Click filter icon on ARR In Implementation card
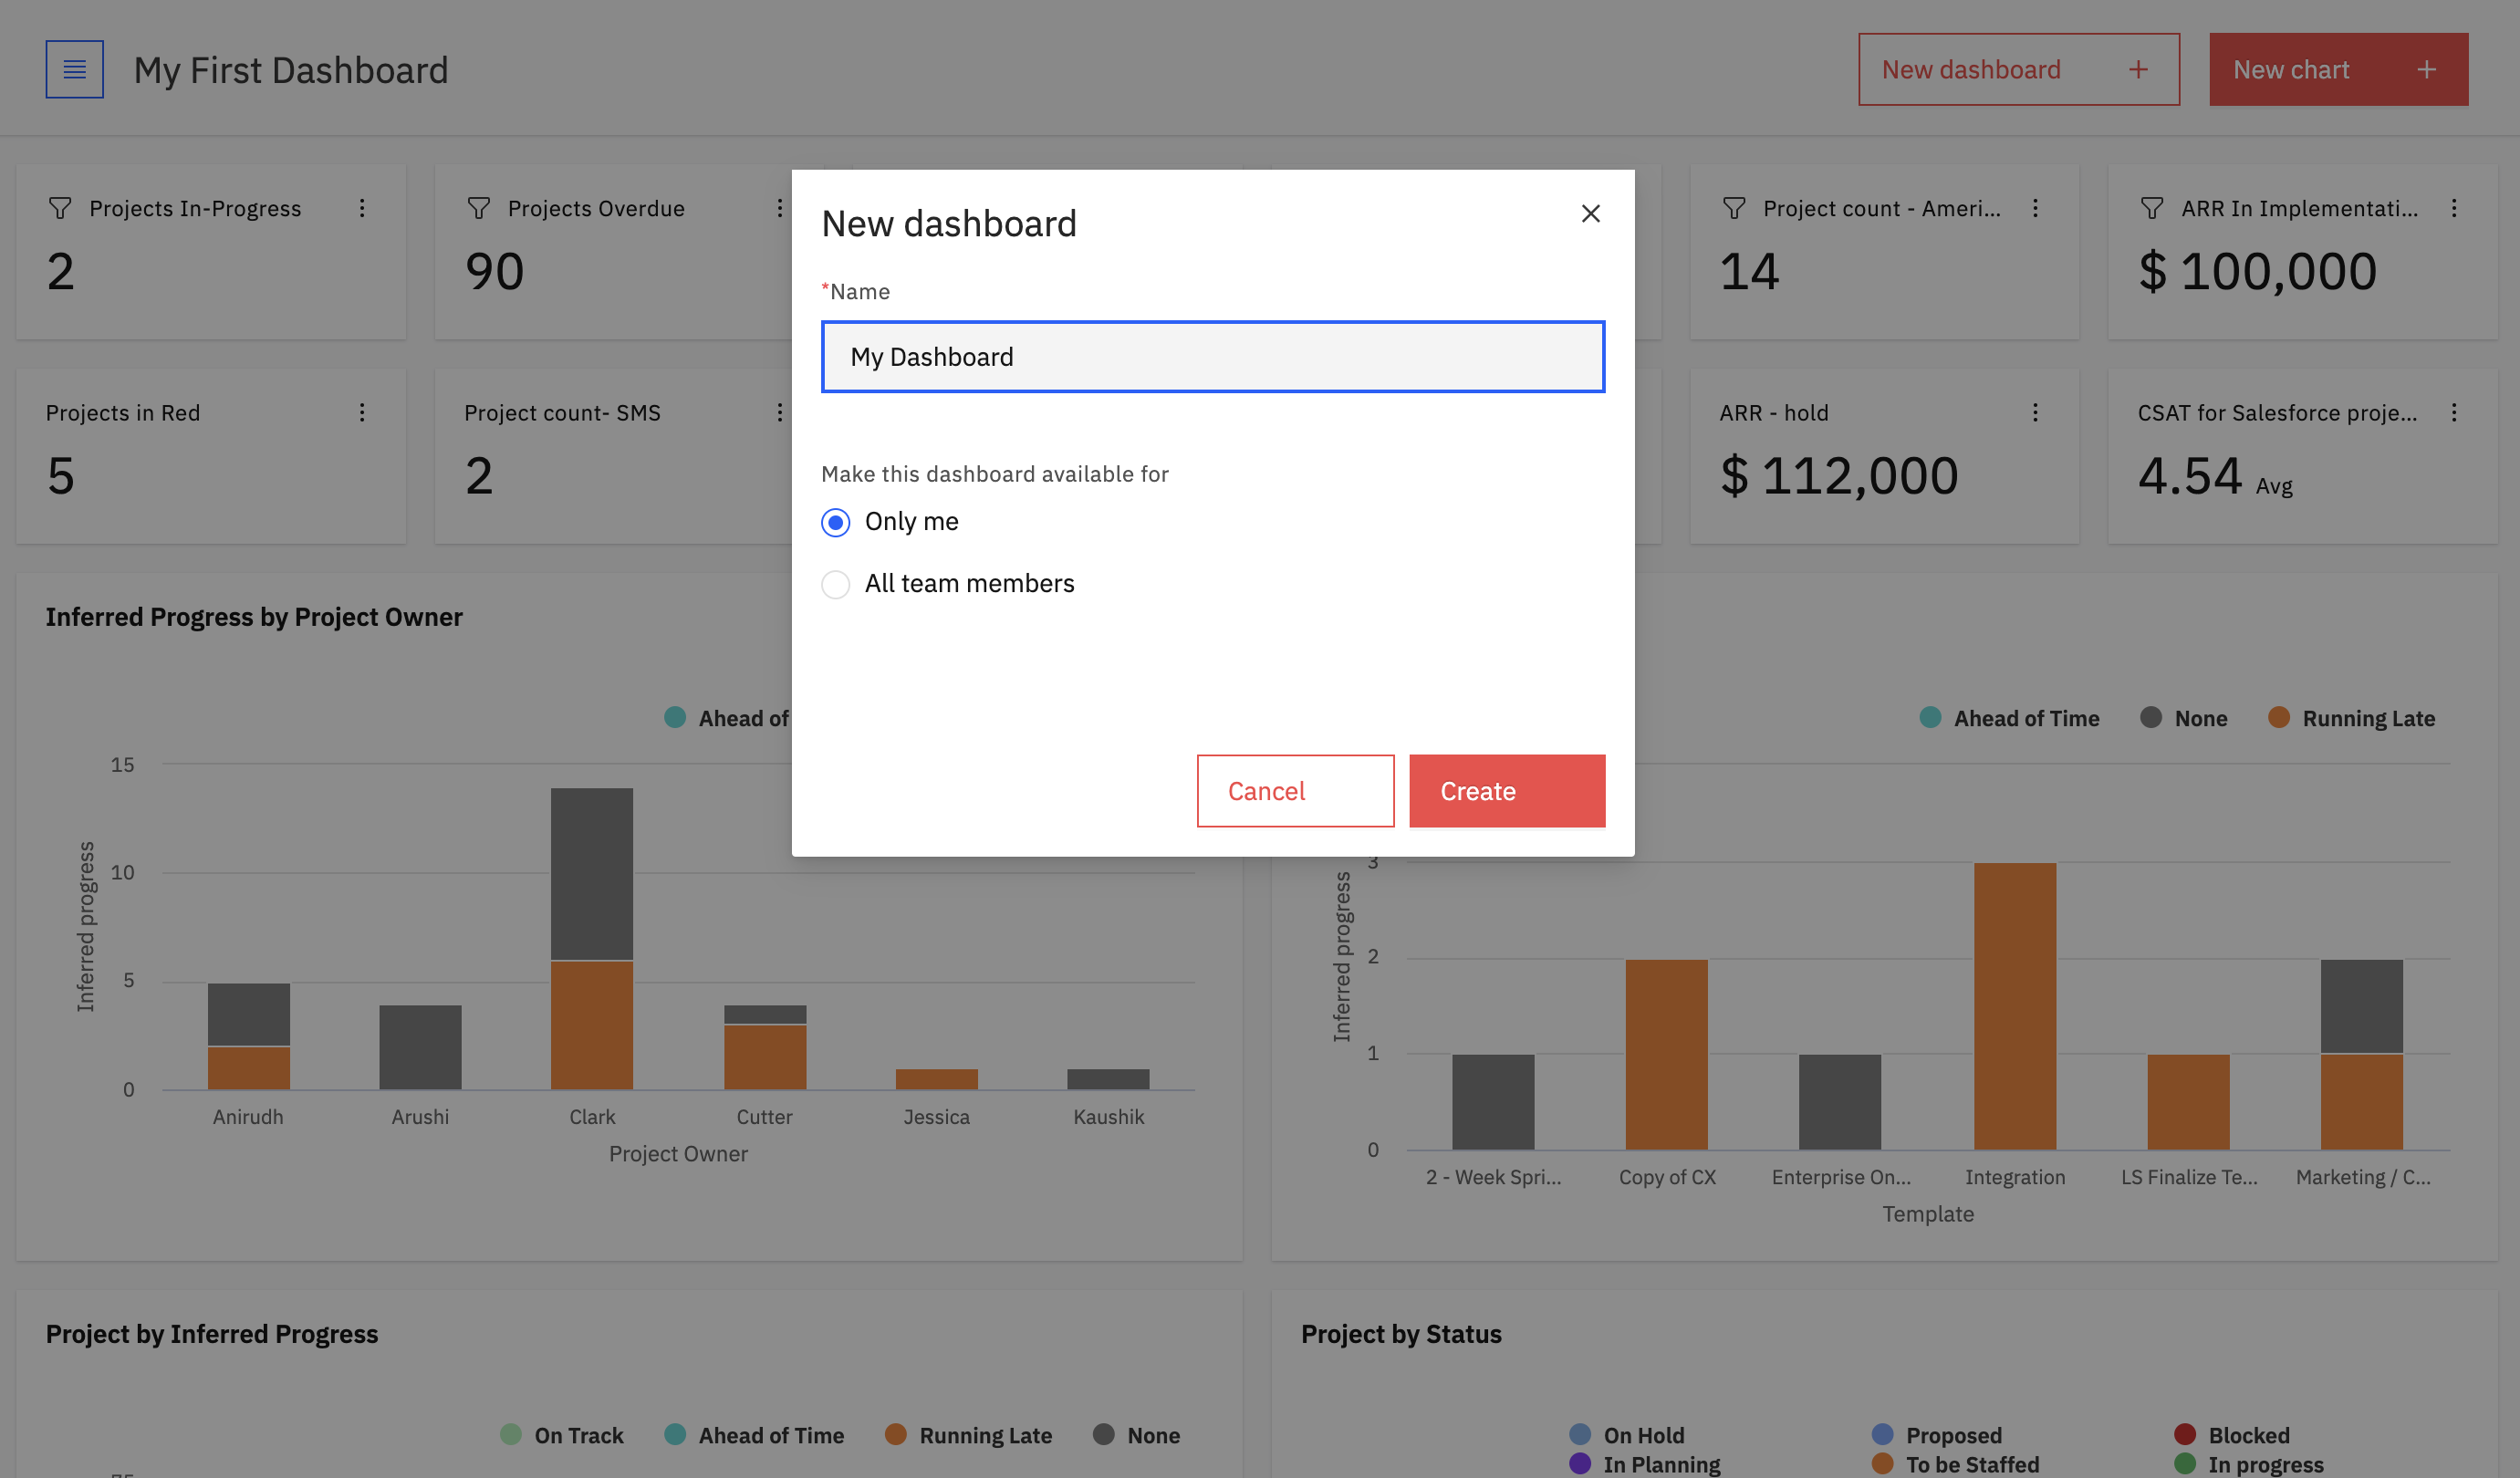 tap(2152, 208)
